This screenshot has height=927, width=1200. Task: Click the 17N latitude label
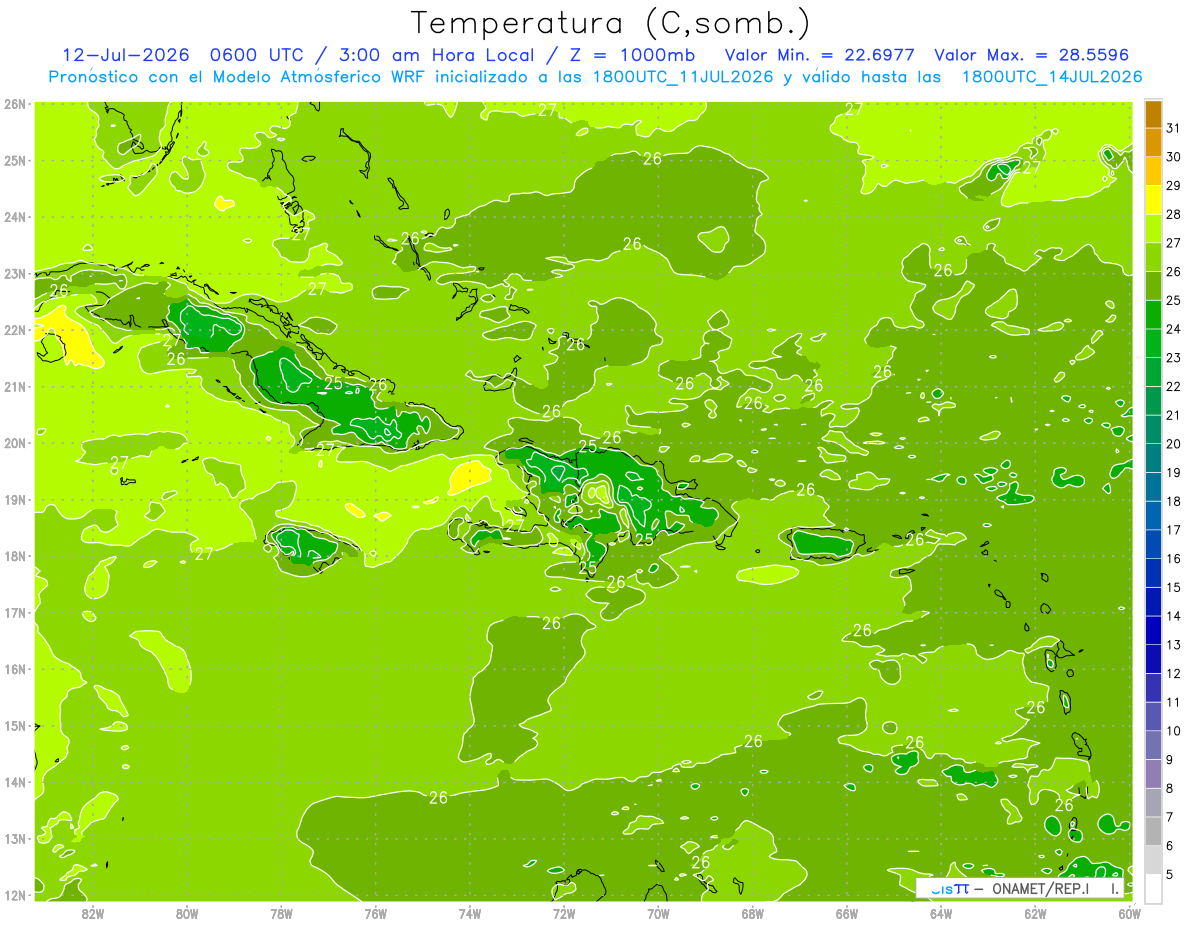tap(14, 612)
